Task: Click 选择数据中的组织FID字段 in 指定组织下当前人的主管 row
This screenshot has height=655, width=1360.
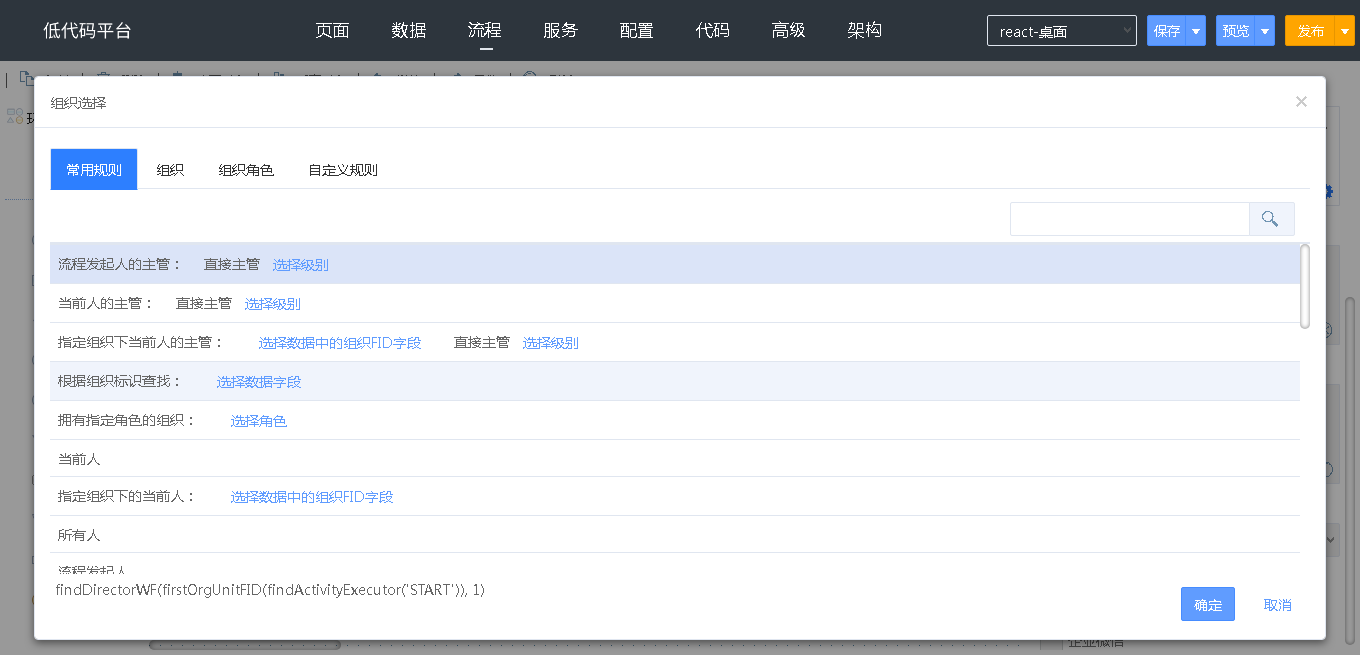Action: coord(340,343)
